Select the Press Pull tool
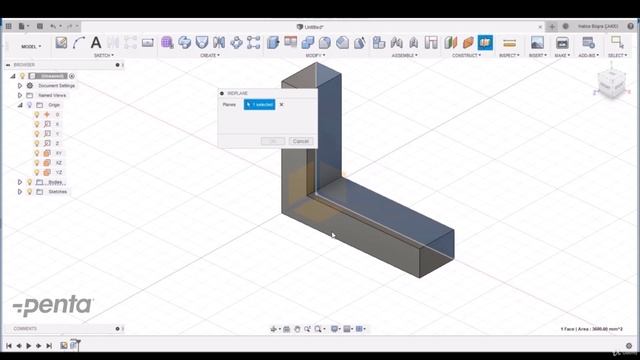640x360 pixels. (x=273, y=42)
